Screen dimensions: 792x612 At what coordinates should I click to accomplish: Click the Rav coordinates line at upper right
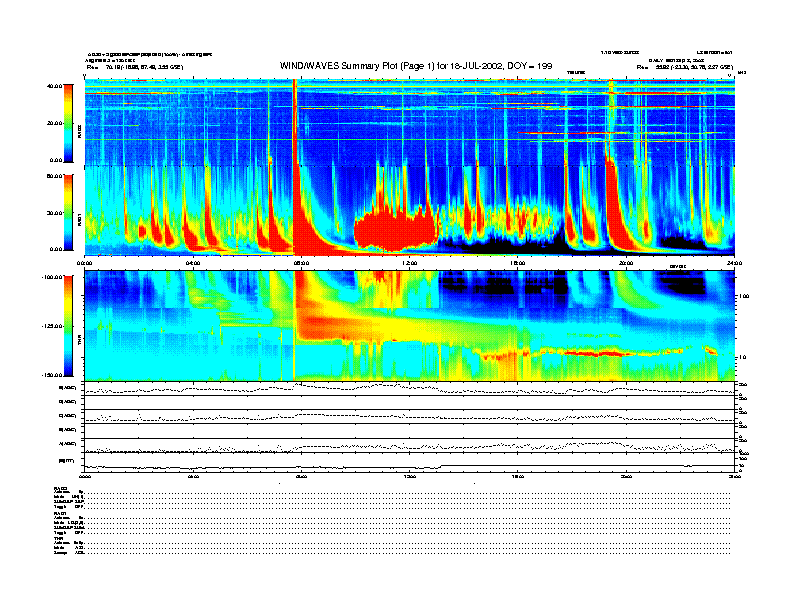pos(685,67)
